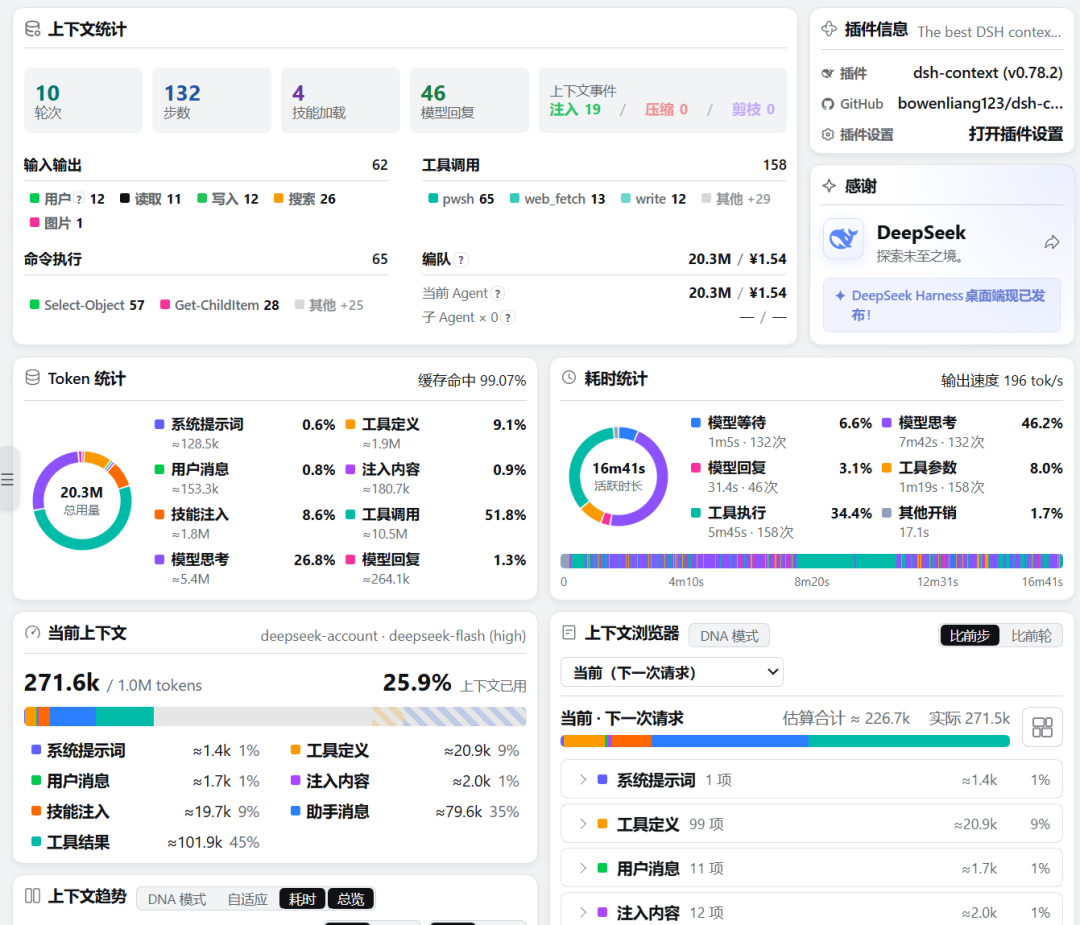The image size is (1080, 925).
Task: Click the share arrow beside DeepSeek
Action: 1052,242
